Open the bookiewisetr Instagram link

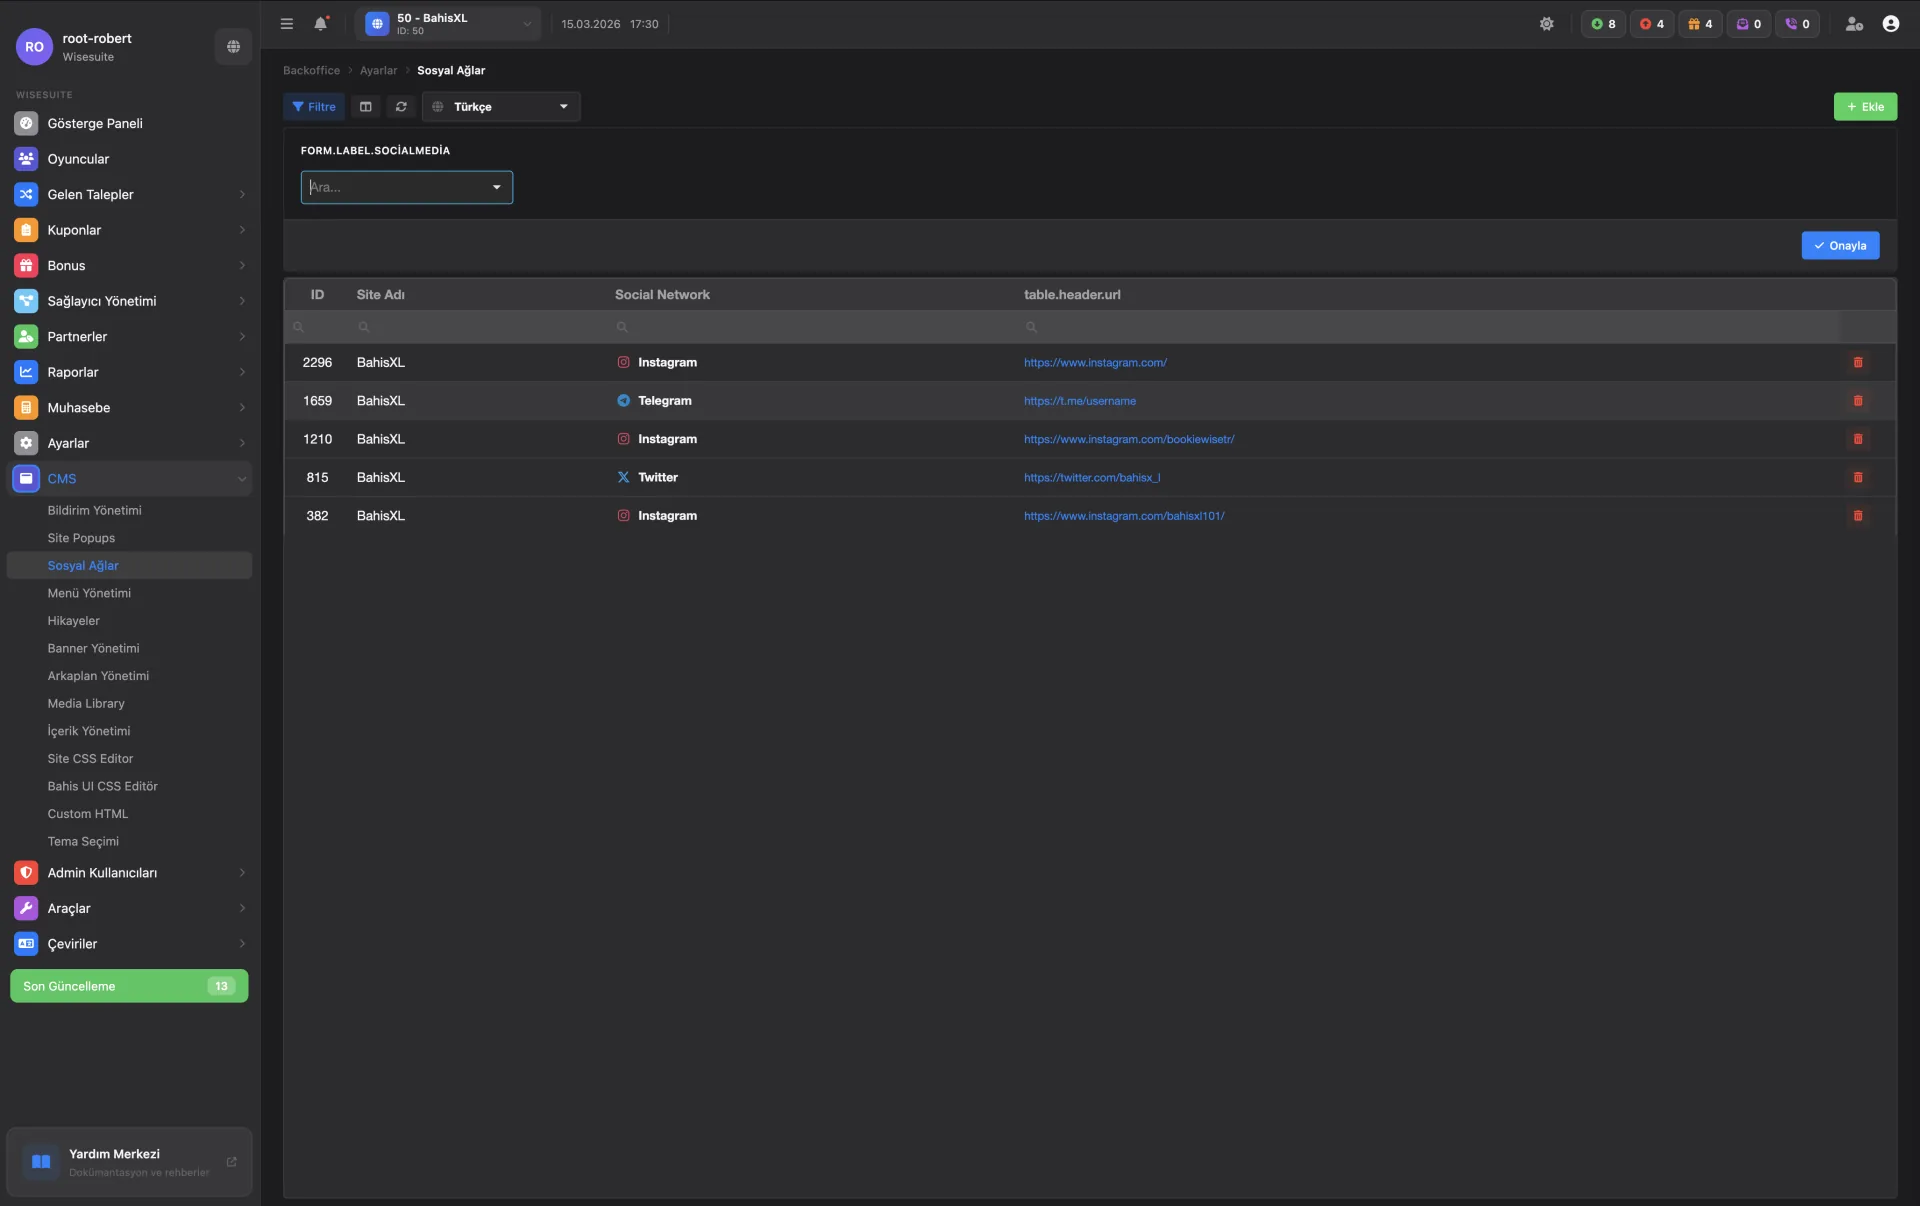pos(1128,439)
